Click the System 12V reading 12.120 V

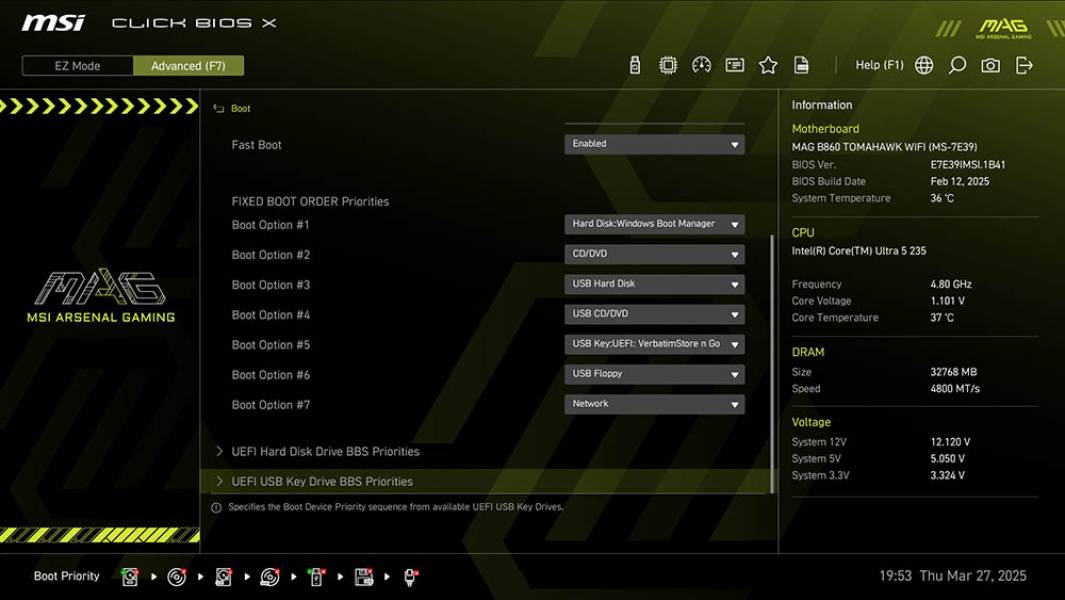[x=950, y=442]
